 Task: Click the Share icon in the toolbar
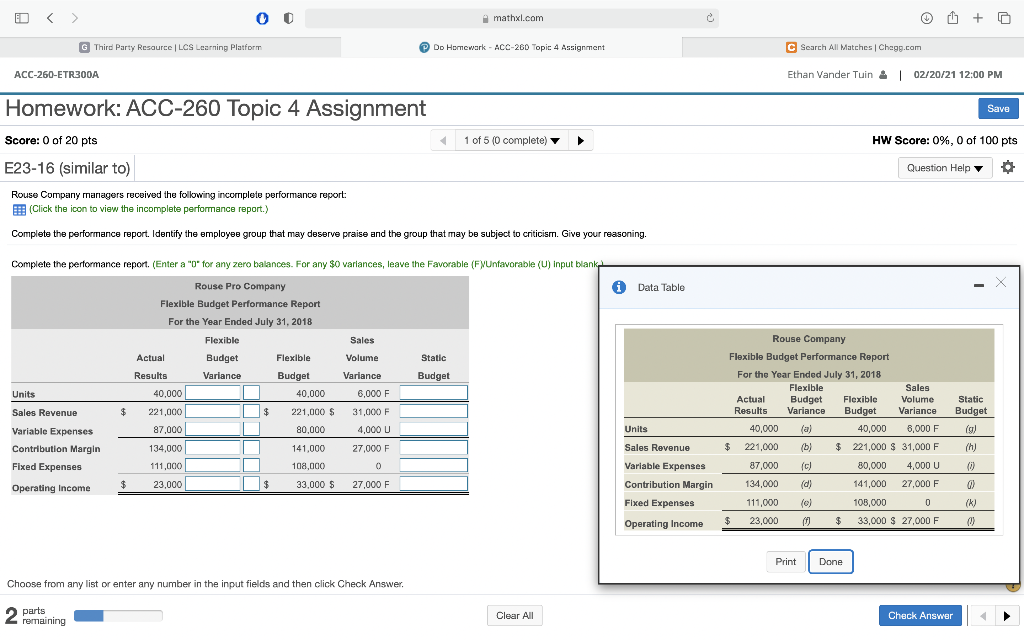[x=951, y=18]
